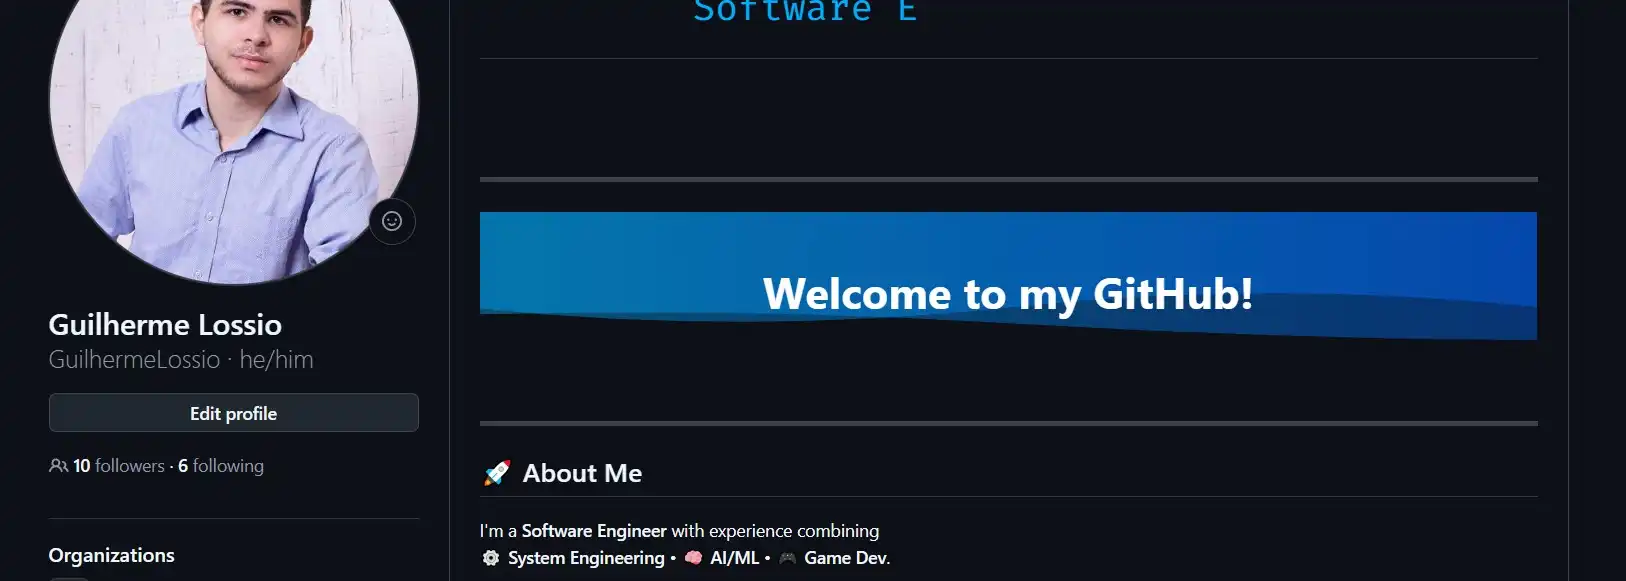This screenshot has height=581, width=1626.
Task: Click the bold Software Engineer text
Action: [x=594, y=531]
